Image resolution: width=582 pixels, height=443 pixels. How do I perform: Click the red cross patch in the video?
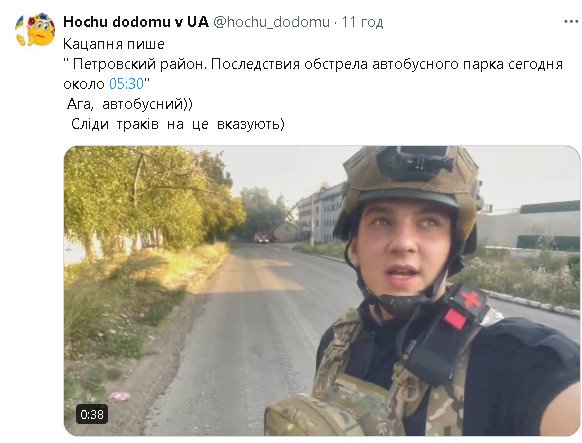point(470,301)
